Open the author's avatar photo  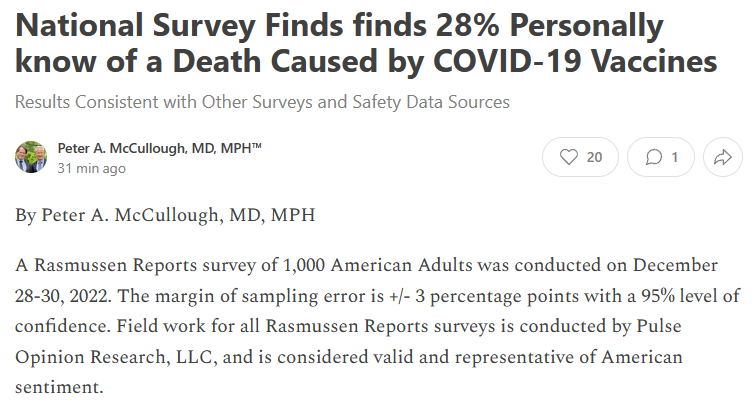[x=31, y=157]
